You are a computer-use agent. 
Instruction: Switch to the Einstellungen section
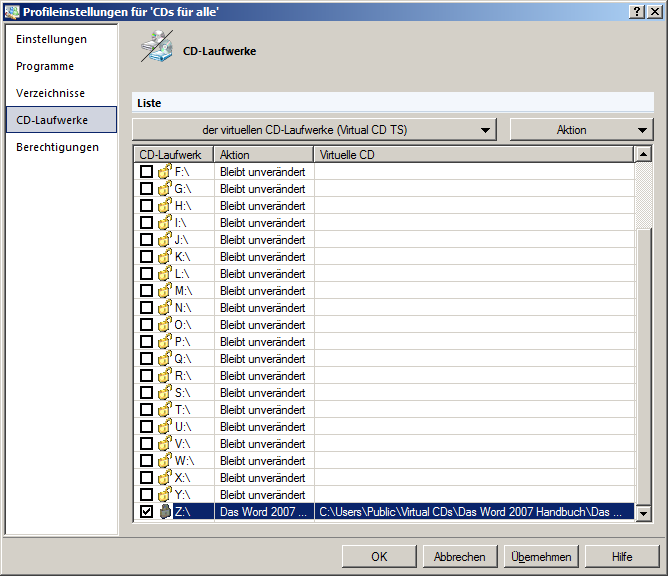pos(52,39)
